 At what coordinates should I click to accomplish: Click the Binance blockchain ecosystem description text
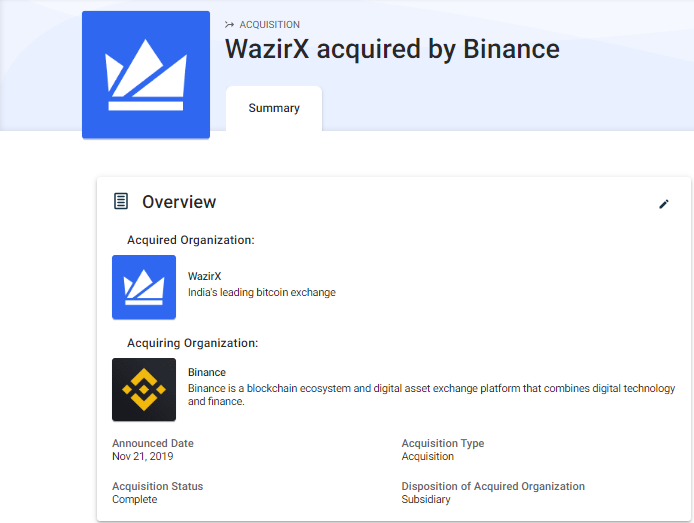click(x=432, y=395)
